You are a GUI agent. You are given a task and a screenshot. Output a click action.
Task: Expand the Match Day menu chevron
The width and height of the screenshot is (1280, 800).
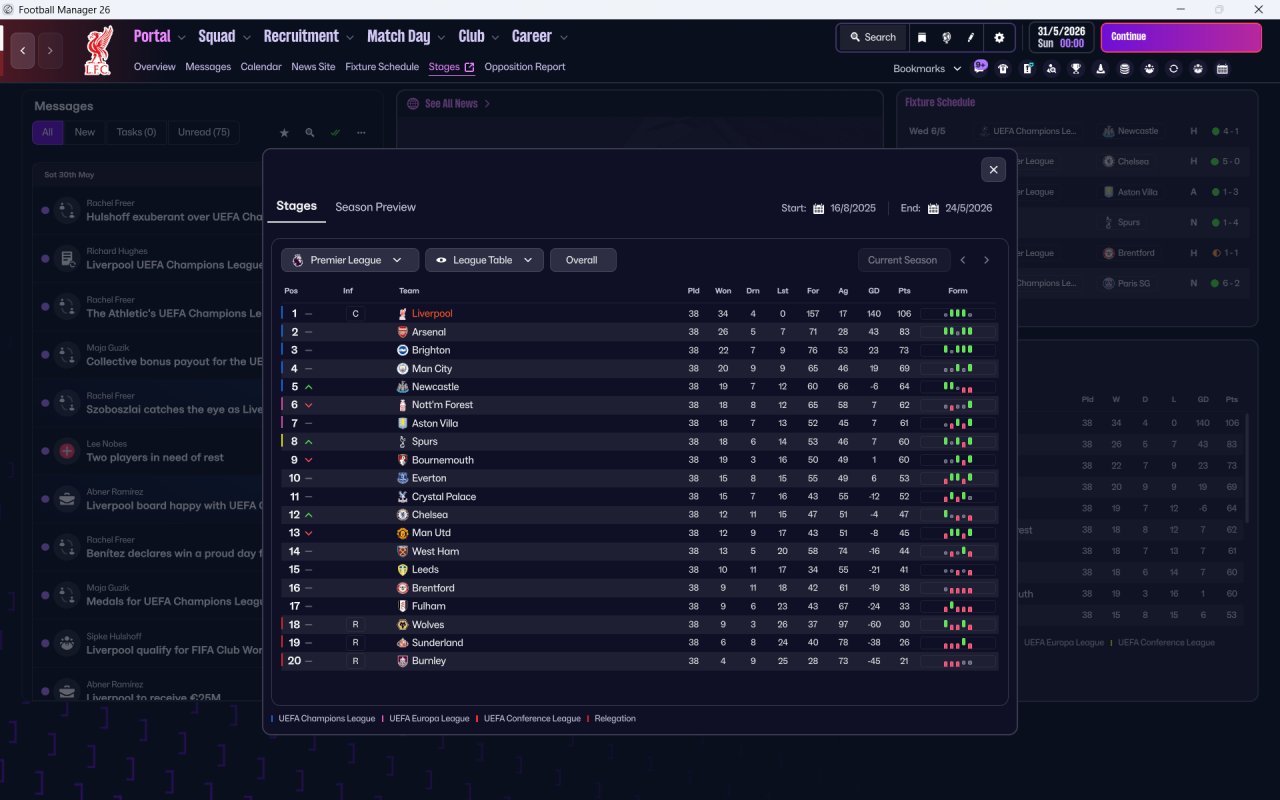442,38
